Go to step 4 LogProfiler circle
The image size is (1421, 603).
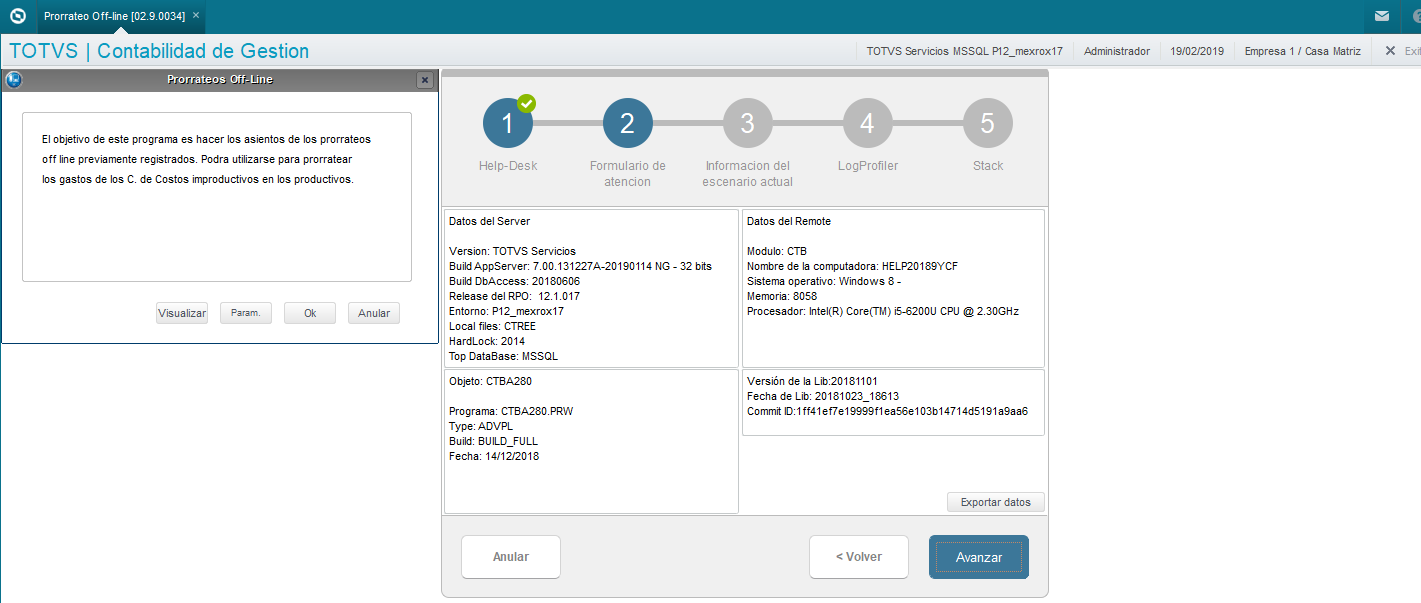pos(868,123)
